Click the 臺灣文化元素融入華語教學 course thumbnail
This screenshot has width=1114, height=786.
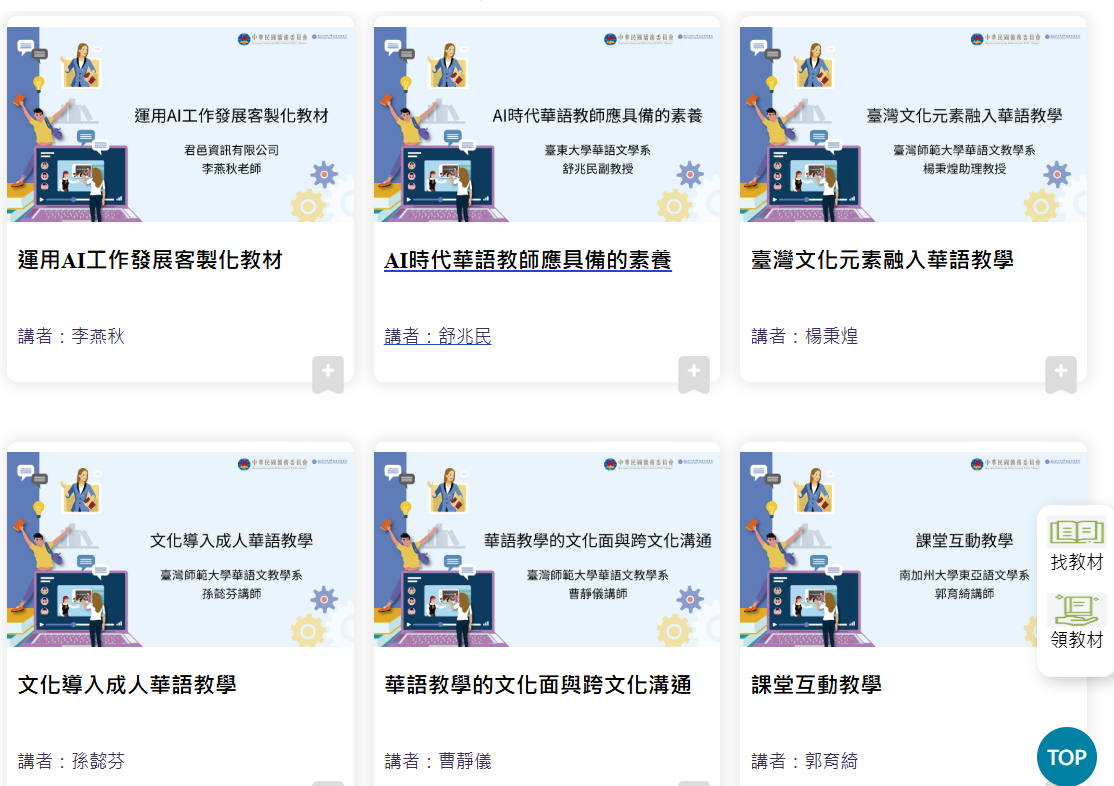tap(912, 124)
